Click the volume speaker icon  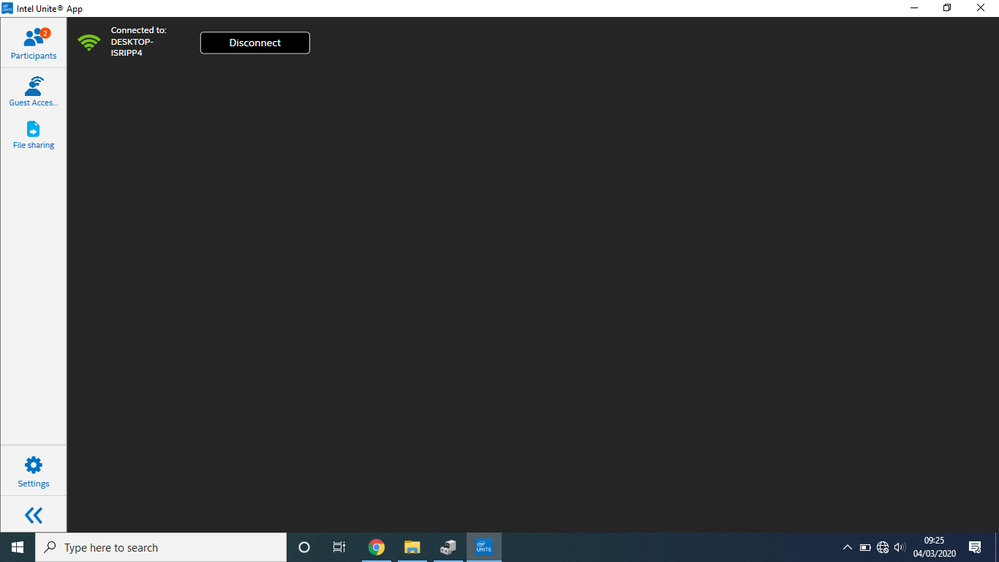[900, 547]
